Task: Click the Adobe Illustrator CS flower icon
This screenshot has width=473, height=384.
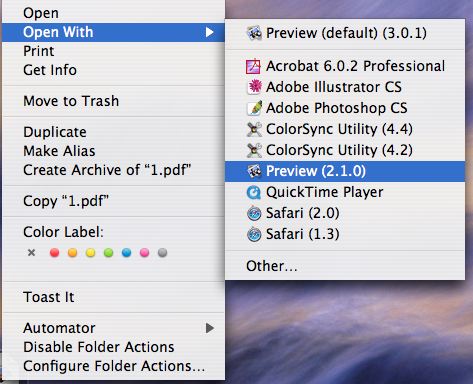Action: pos(255,87)
